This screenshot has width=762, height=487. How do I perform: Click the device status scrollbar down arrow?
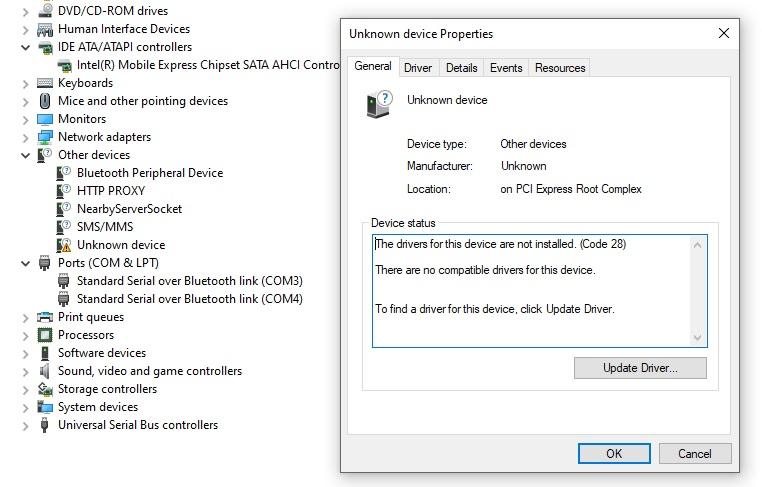(x=697, y=337)
